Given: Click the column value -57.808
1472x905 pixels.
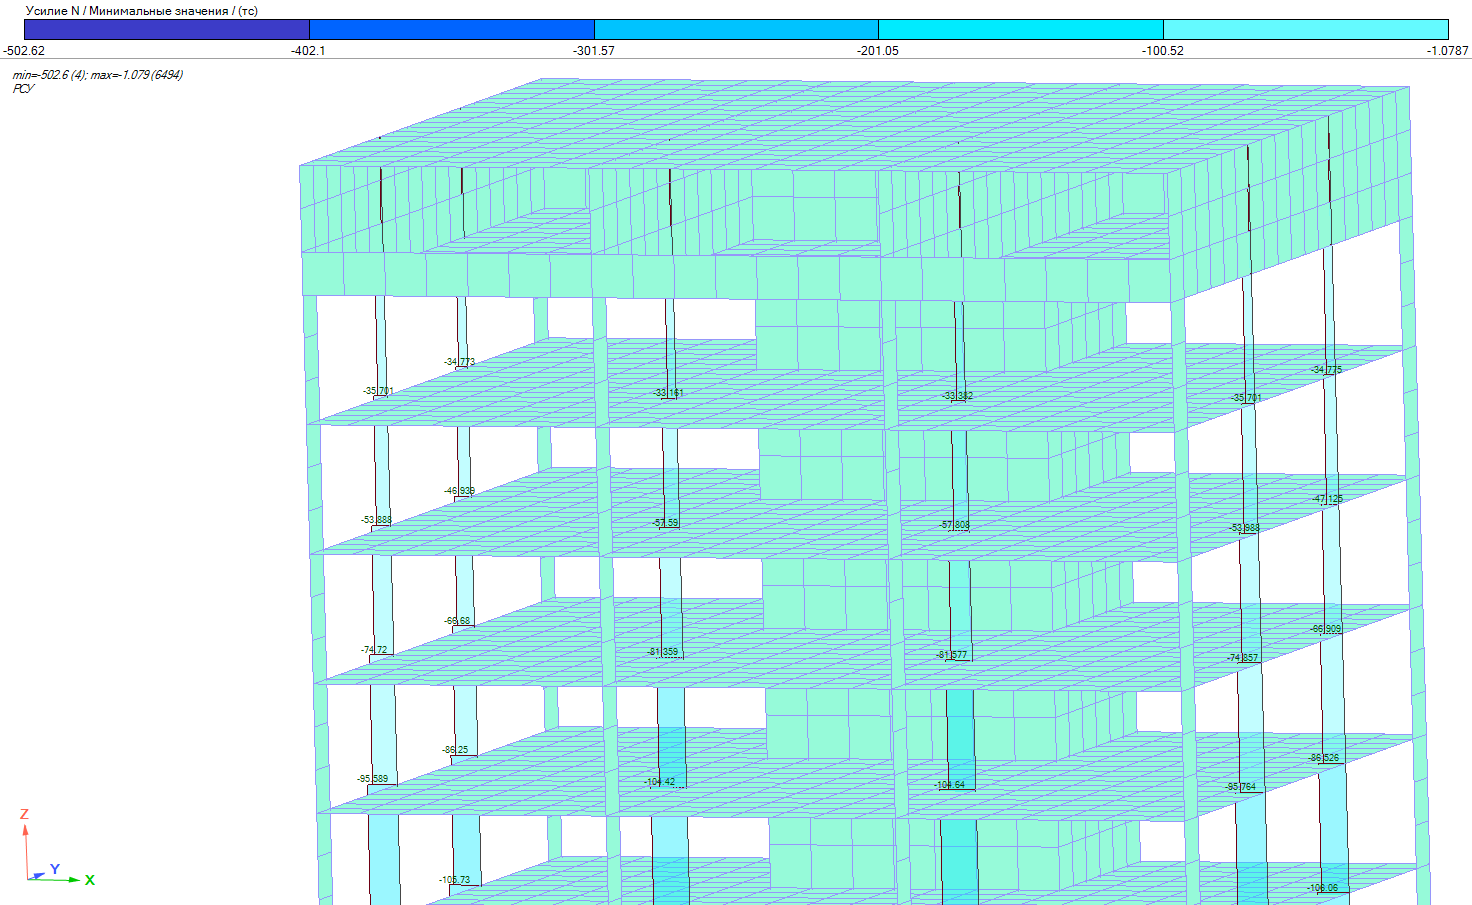Looking at the screenshot, I should (956, 525).
